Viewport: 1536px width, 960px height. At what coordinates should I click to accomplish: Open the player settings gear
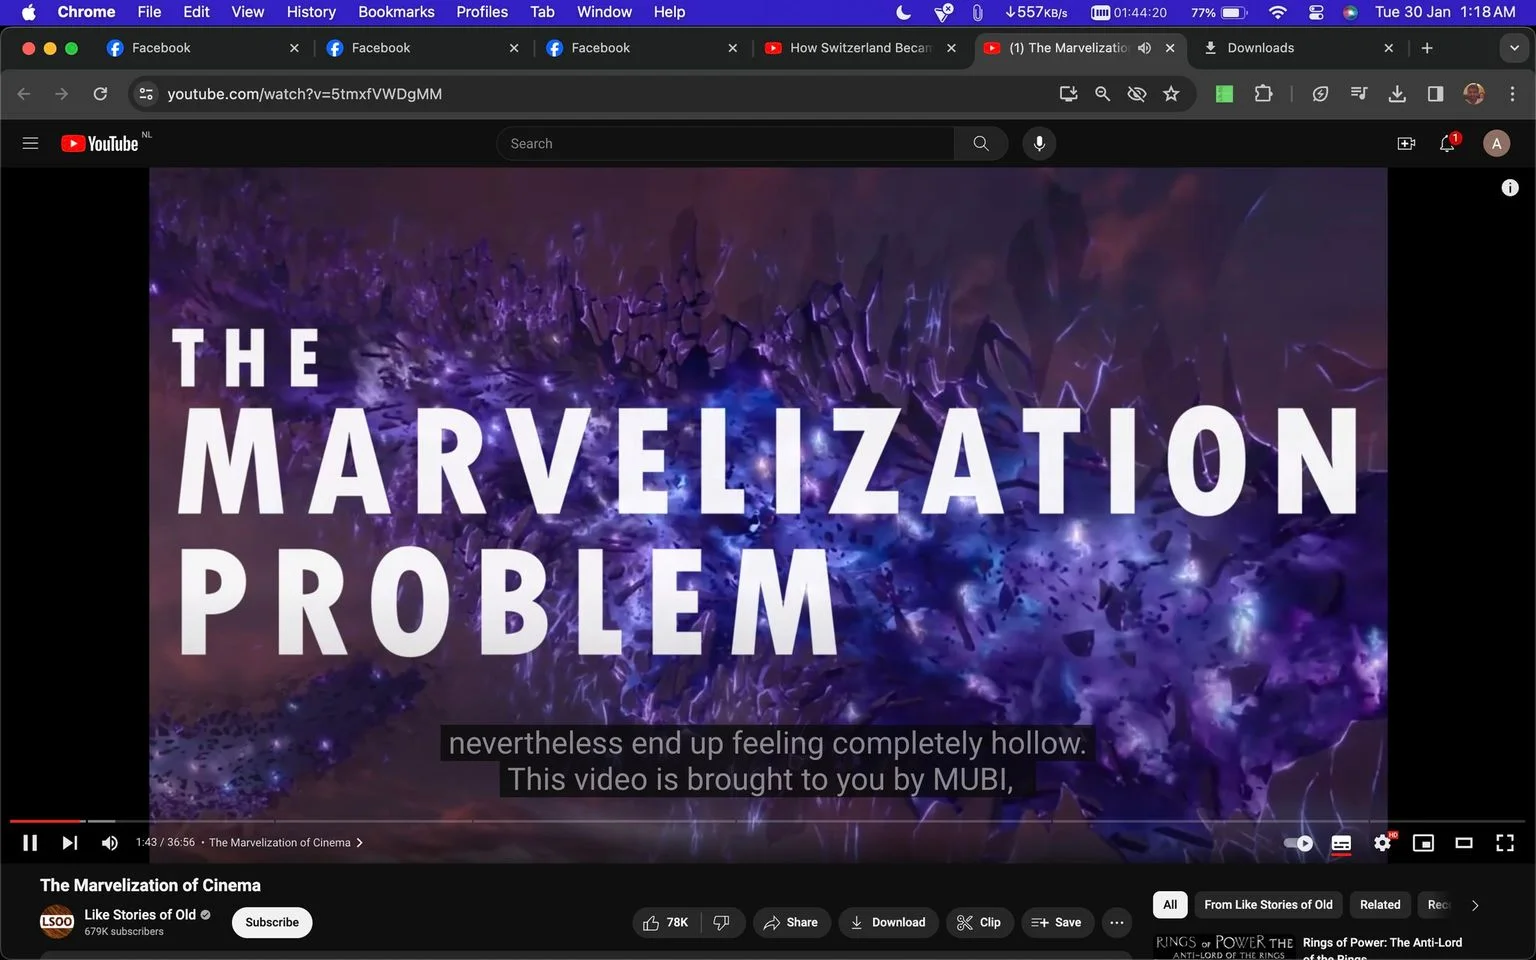1382,843
